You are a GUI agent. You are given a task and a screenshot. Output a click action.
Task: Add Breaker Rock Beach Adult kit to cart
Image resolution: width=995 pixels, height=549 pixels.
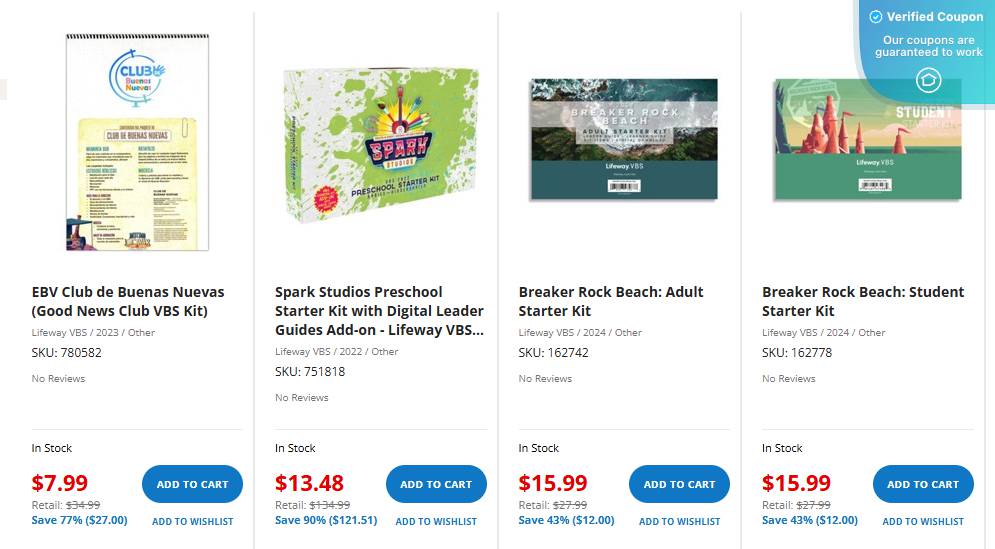point(679,484)
